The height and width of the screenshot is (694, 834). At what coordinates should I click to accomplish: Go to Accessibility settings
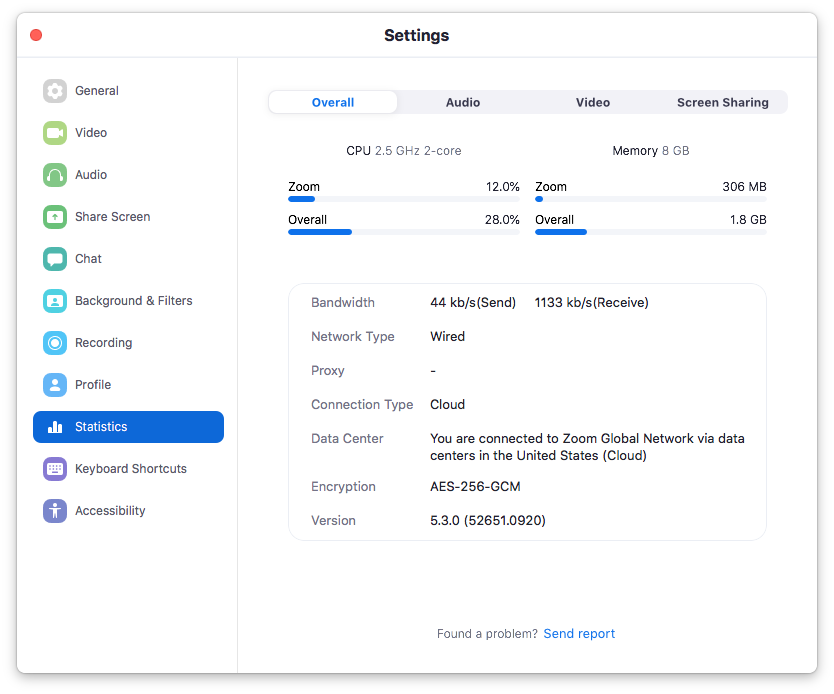click(x=110, y=511)
